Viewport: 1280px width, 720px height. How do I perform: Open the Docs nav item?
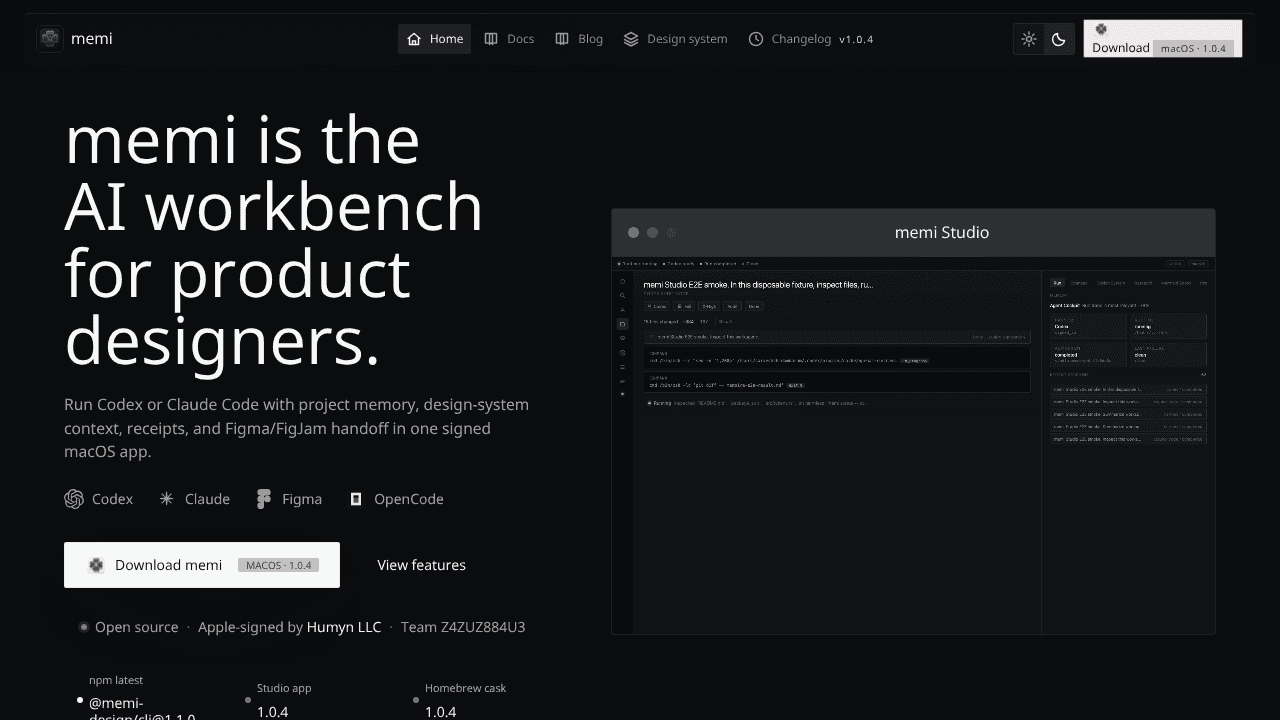pos(509,39)
